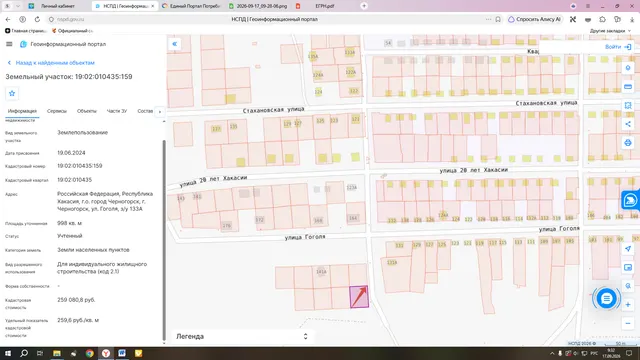Go back to found objects link
This screenshot has height=360, width=640.
tap(51, 63)
